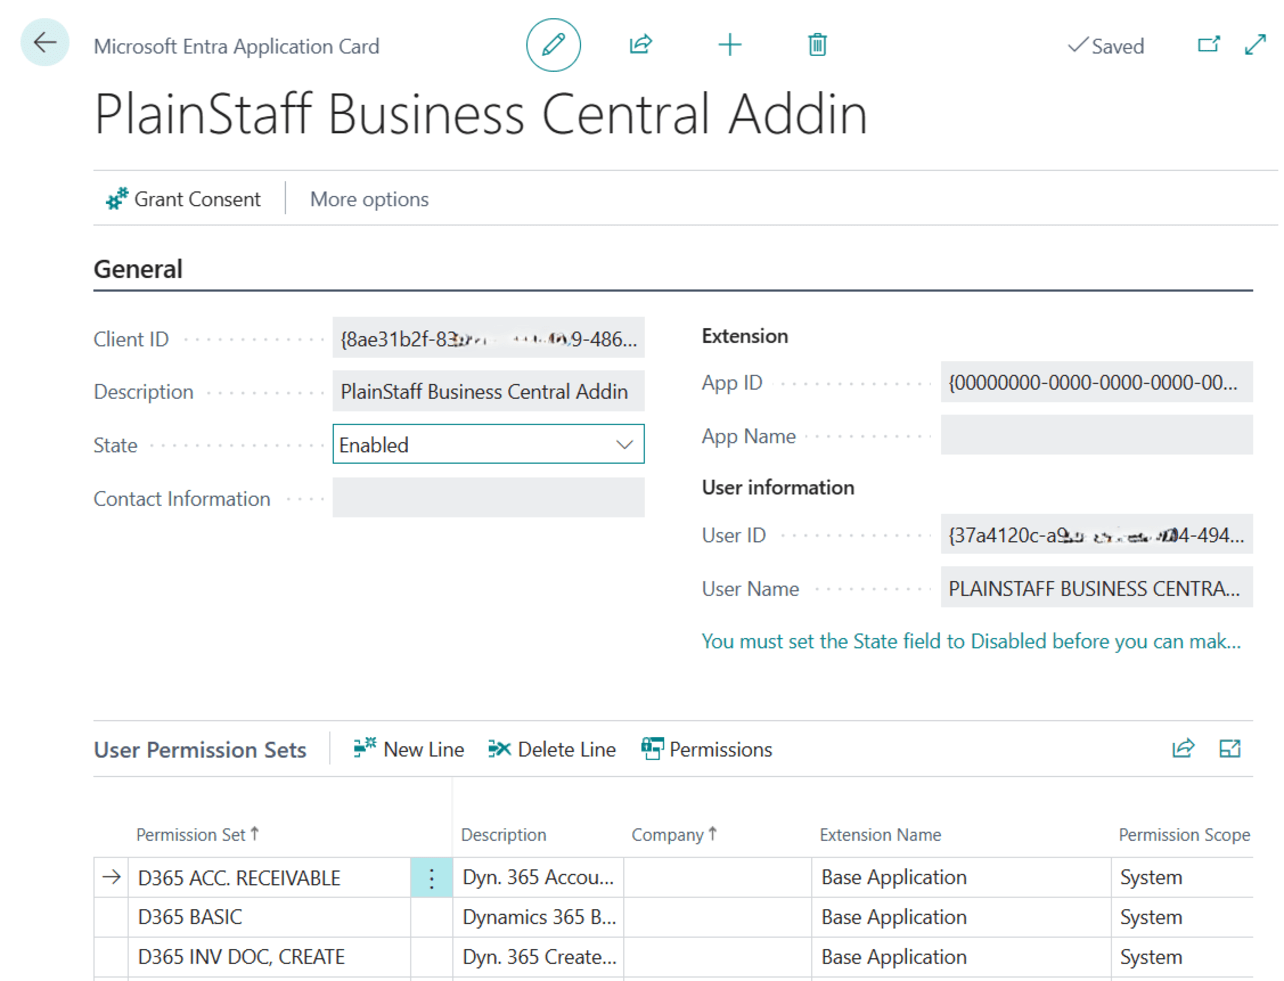The image size is (1284, 981).
Task: Click the Extension Name column header
Action: tap(880, 834)
